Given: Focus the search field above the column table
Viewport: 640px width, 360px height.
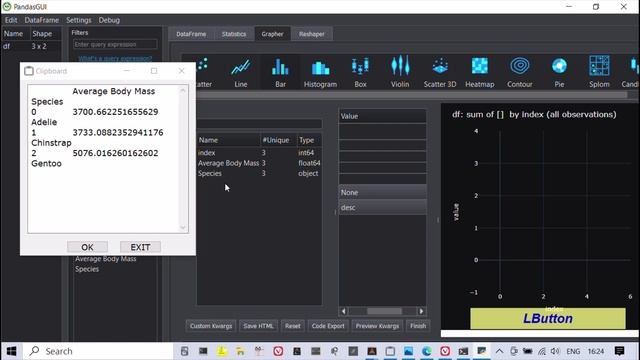Looking at the screenshot, I should [x=259, y=123].
